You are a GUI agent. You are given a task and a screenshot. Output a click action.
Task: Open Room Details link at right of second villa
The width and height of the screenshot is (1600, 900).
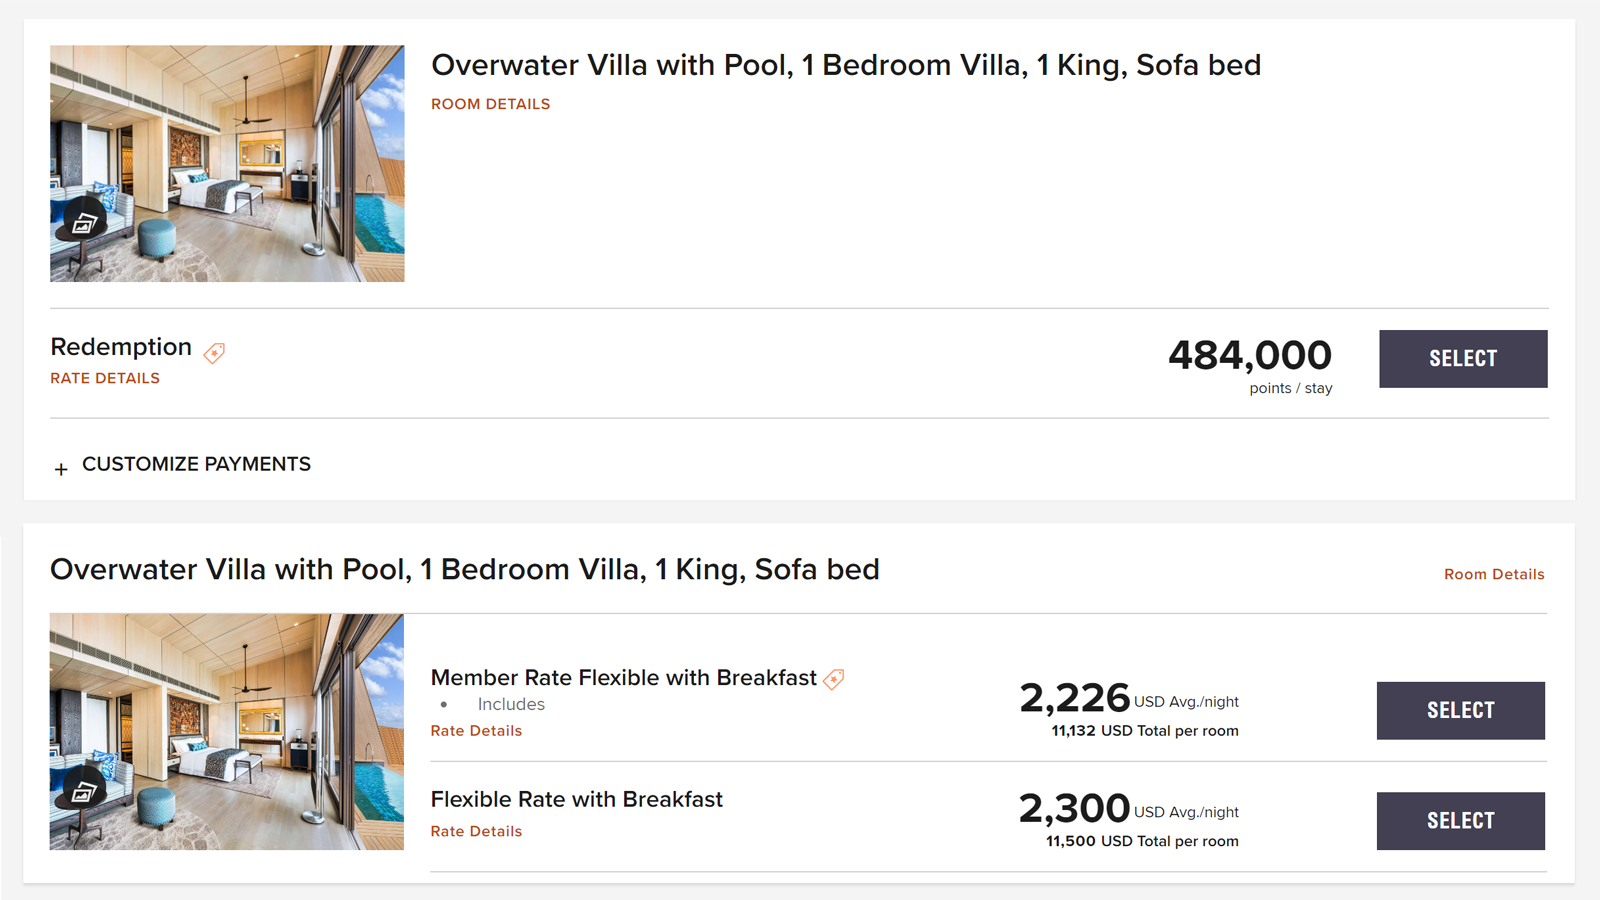(1494, 574)
